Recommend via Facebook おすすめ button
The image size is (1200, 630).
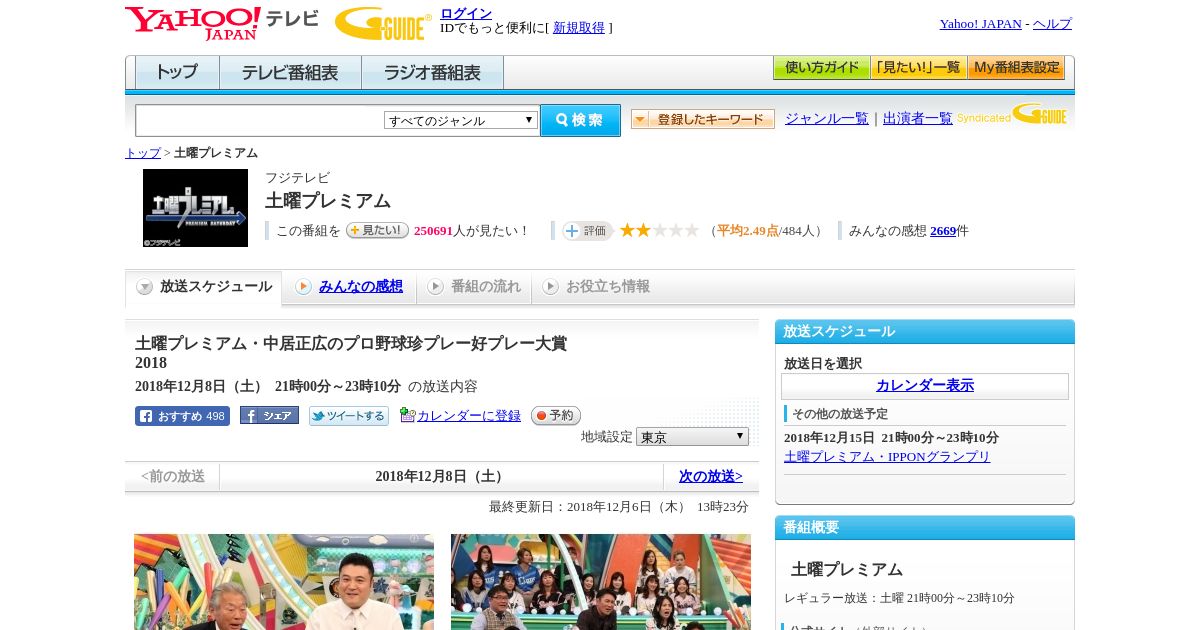click(182, 416)
